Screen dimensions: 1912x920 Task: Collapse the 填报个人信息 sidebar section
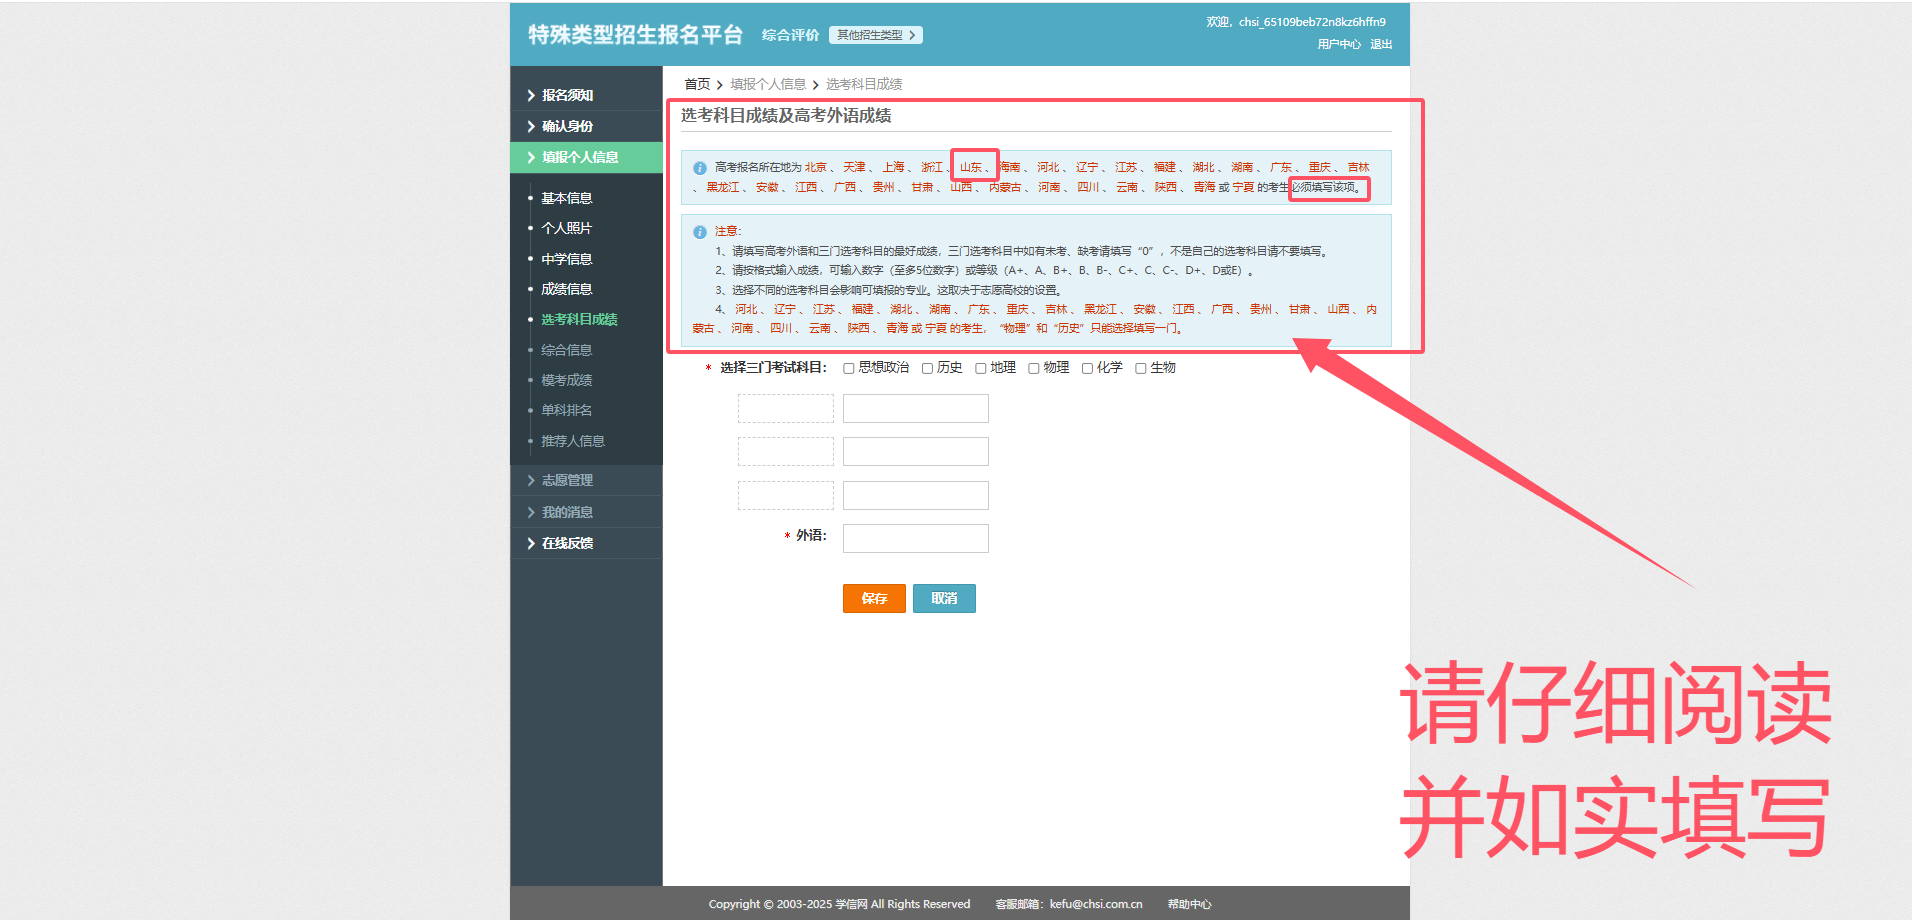[x=580, y=158]
